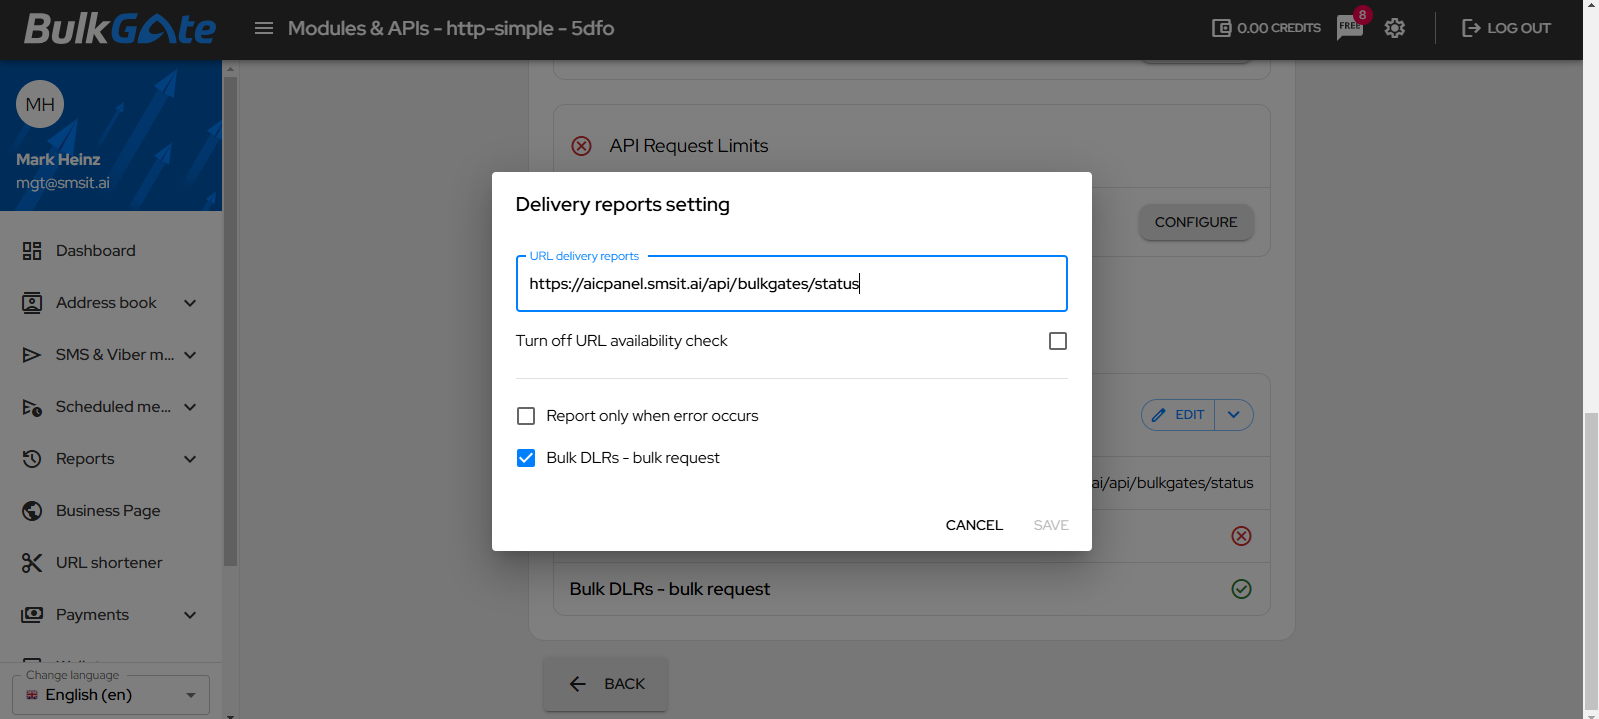Open the settings gear icon

tap(1395, 28)
